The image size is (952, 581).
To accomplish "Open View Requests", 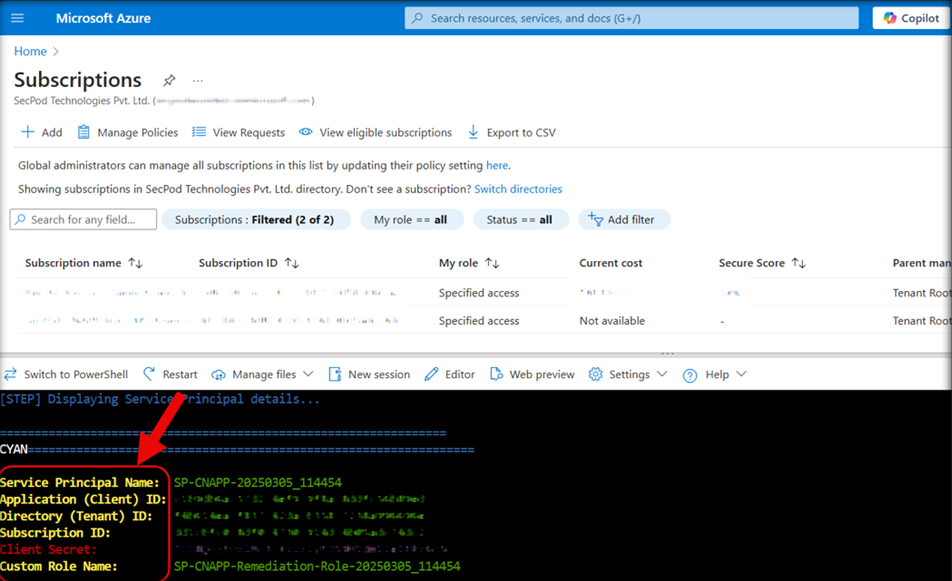I will point(238,132).
